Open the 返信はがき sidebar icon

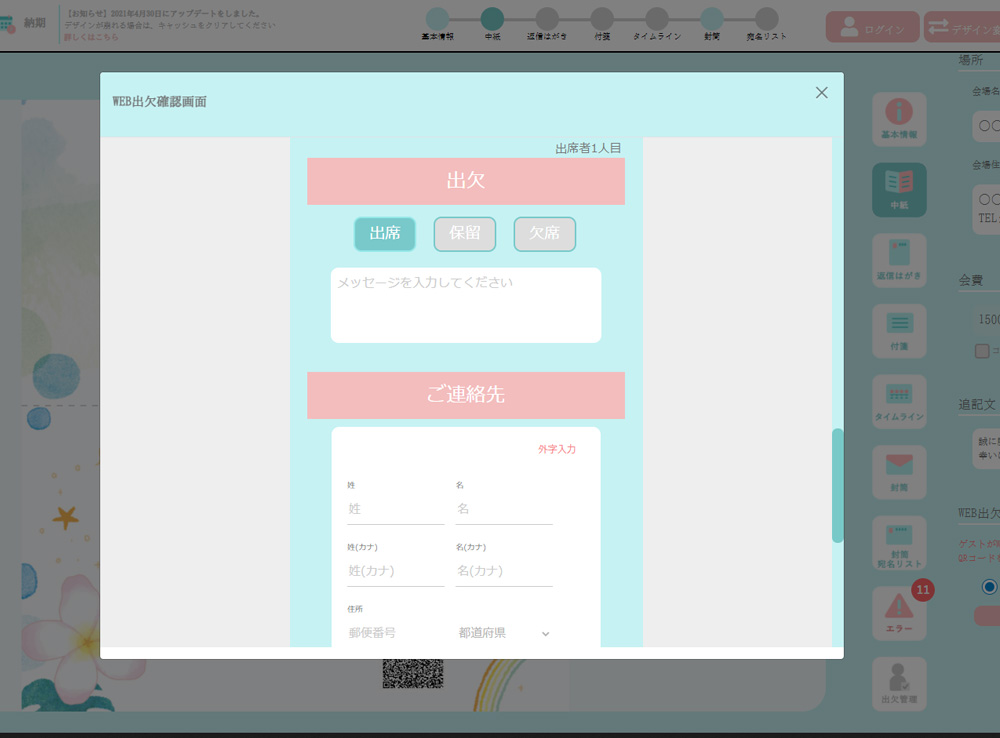tap(899, 260)
